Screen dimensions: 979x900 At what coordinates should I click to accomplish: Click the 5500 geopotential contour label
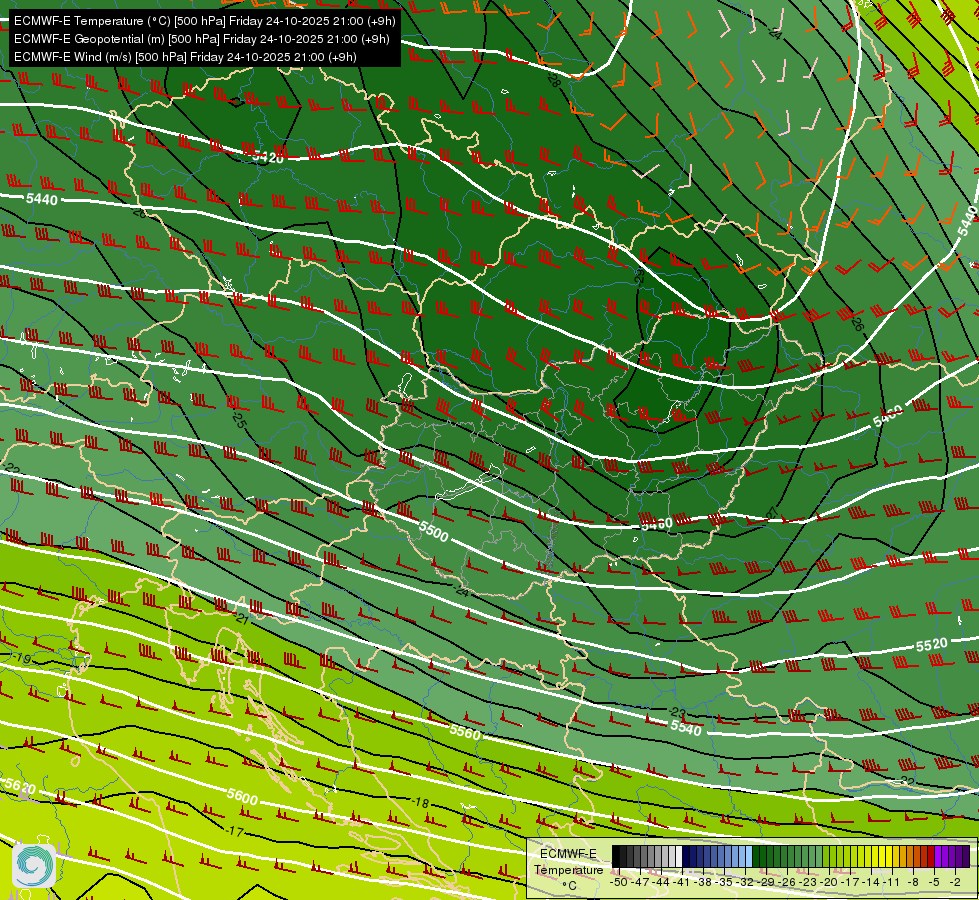click(433, 532)
